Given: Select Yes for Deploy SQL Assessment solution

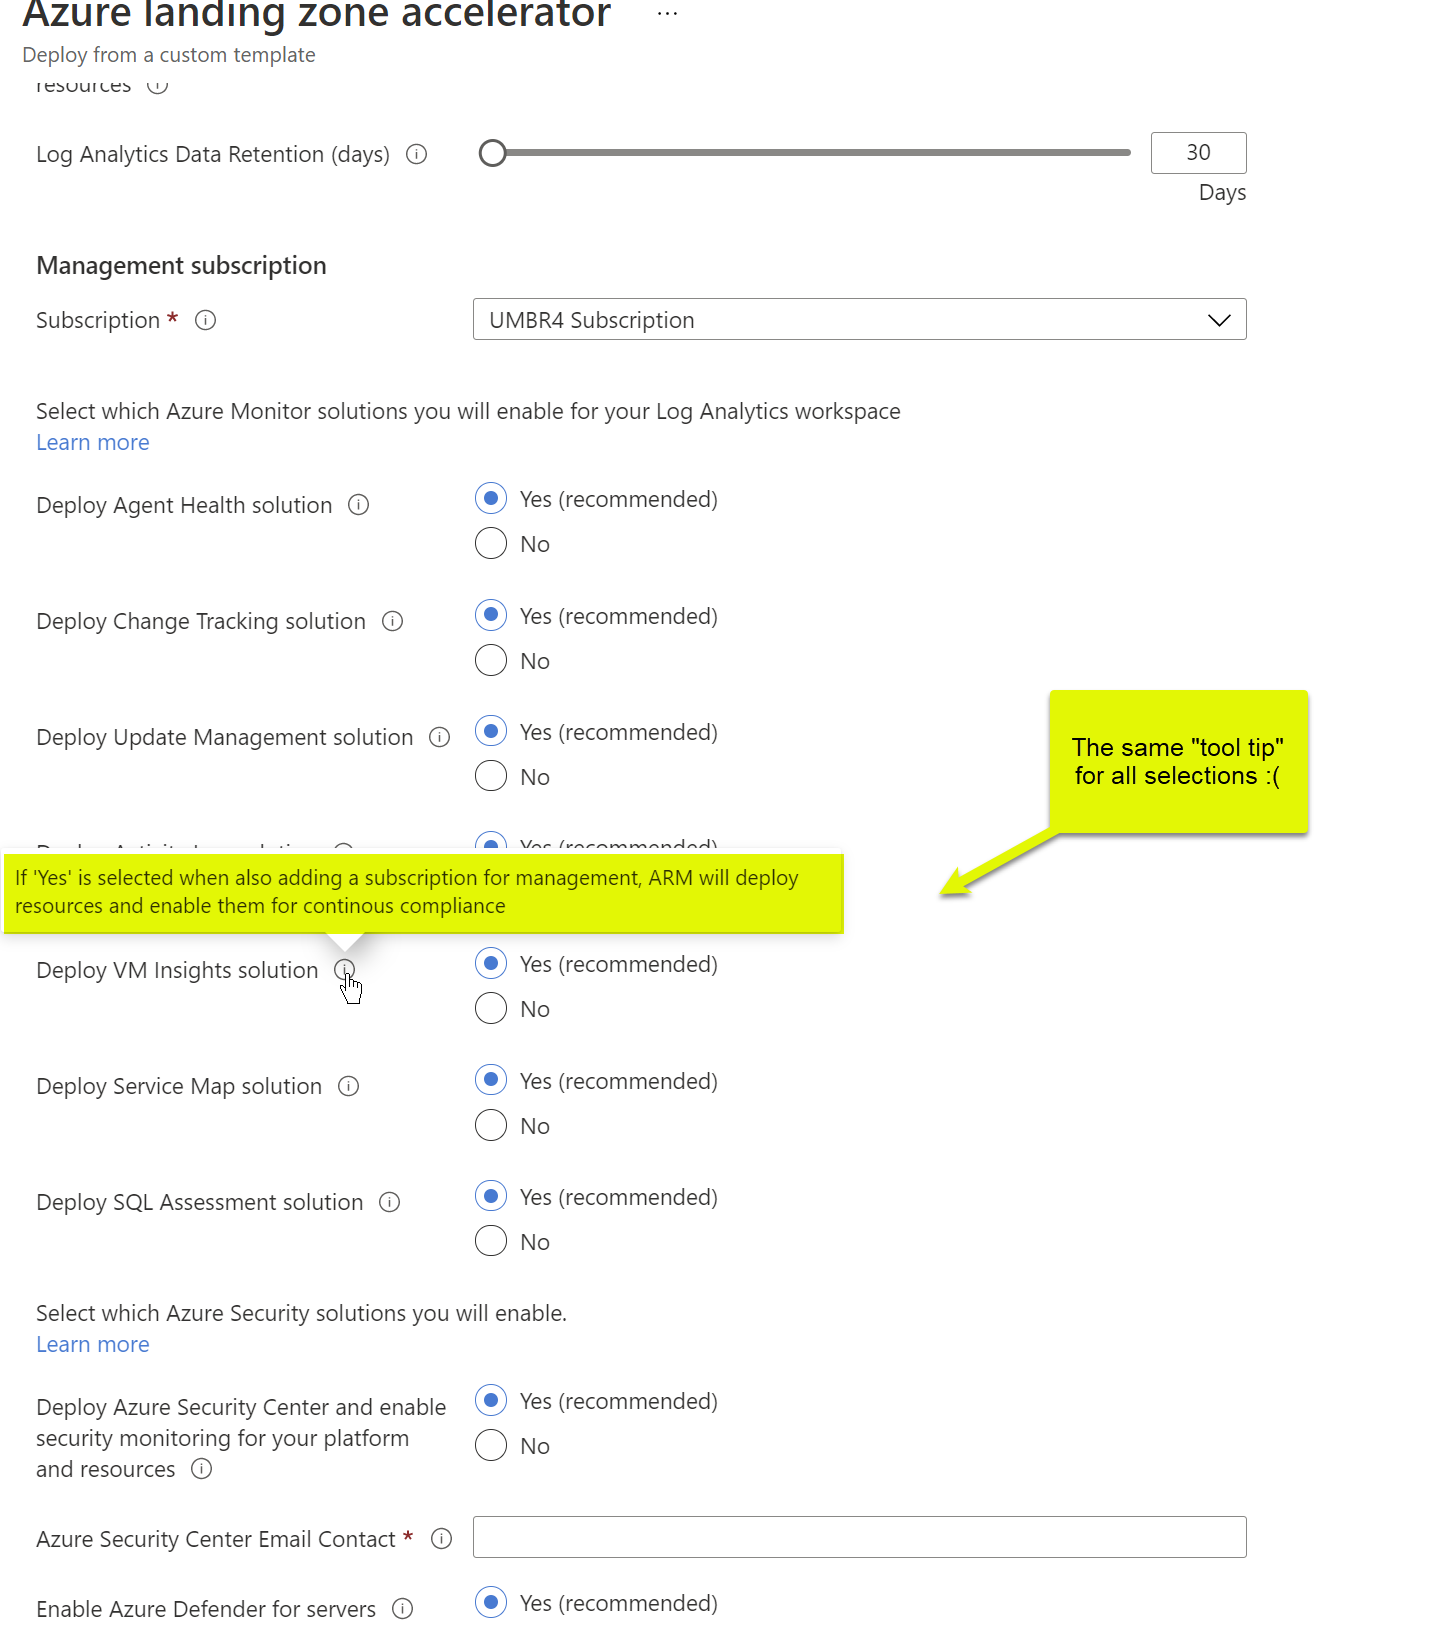Looking at the screenshot, I should pyautogui.click(x=491, y=1196).
